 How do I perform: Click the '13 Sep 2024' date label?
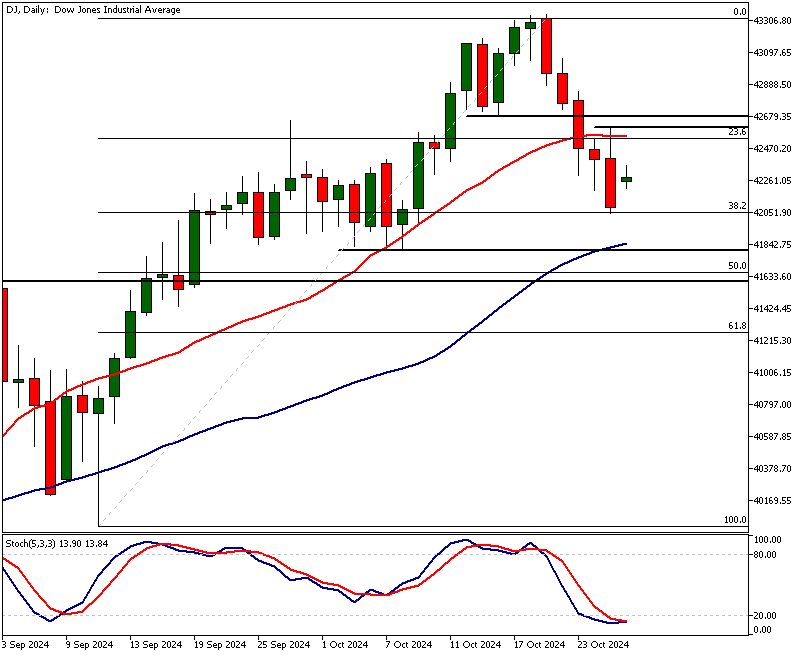coord(156,645)
